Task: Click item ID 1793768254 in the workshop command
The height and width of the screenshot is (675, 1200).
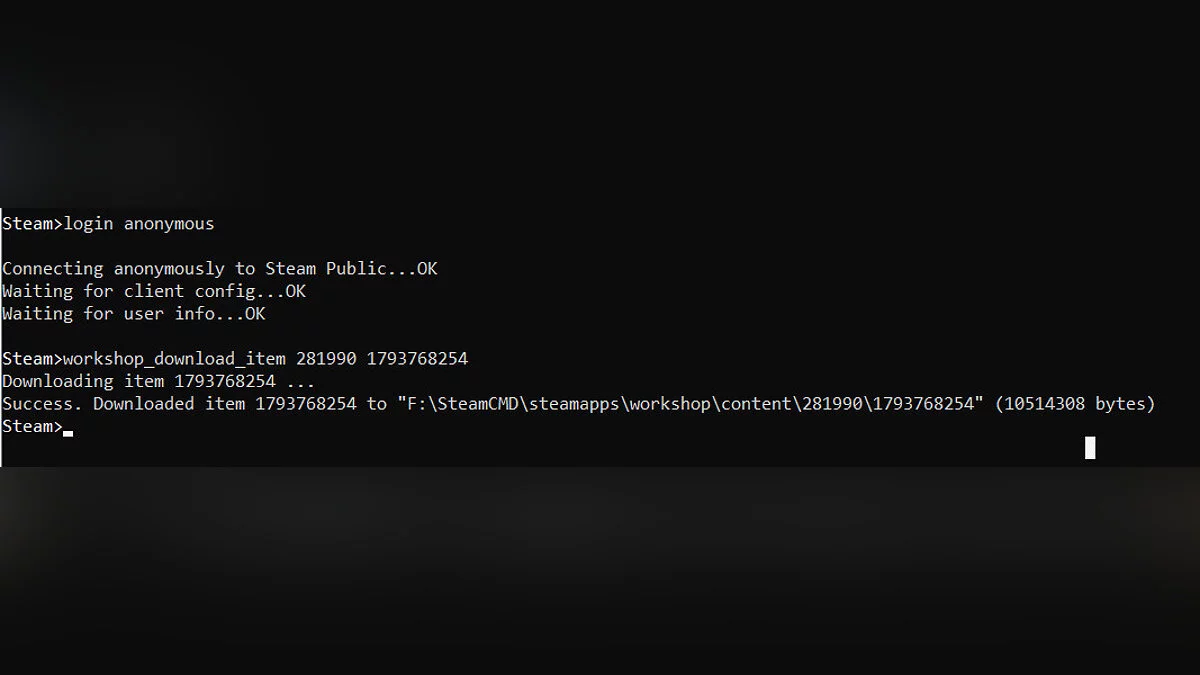Action: click(x=417, y=359)
